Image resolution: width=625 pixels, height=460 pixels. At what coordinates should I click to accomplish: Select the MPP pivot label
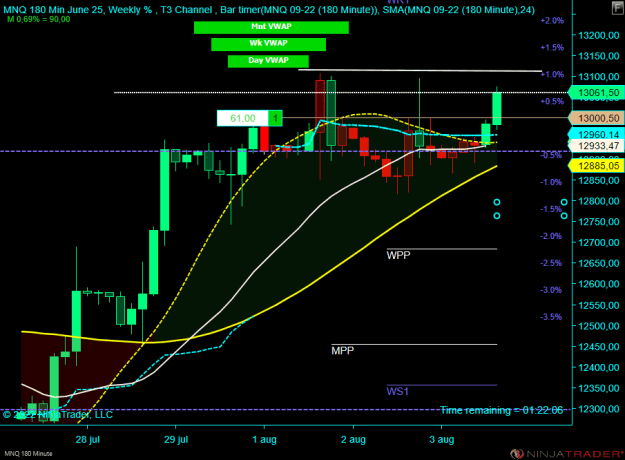tap(342, 351)
